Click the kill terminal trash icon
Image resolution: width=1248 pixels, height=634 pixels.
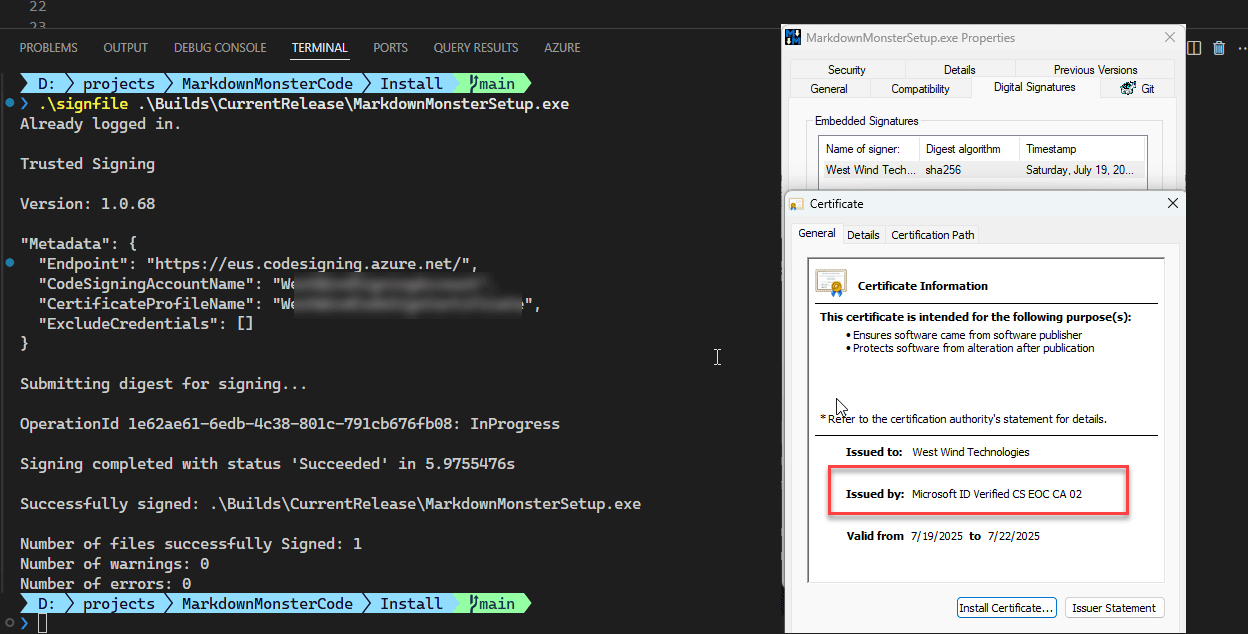point(1219,48)
